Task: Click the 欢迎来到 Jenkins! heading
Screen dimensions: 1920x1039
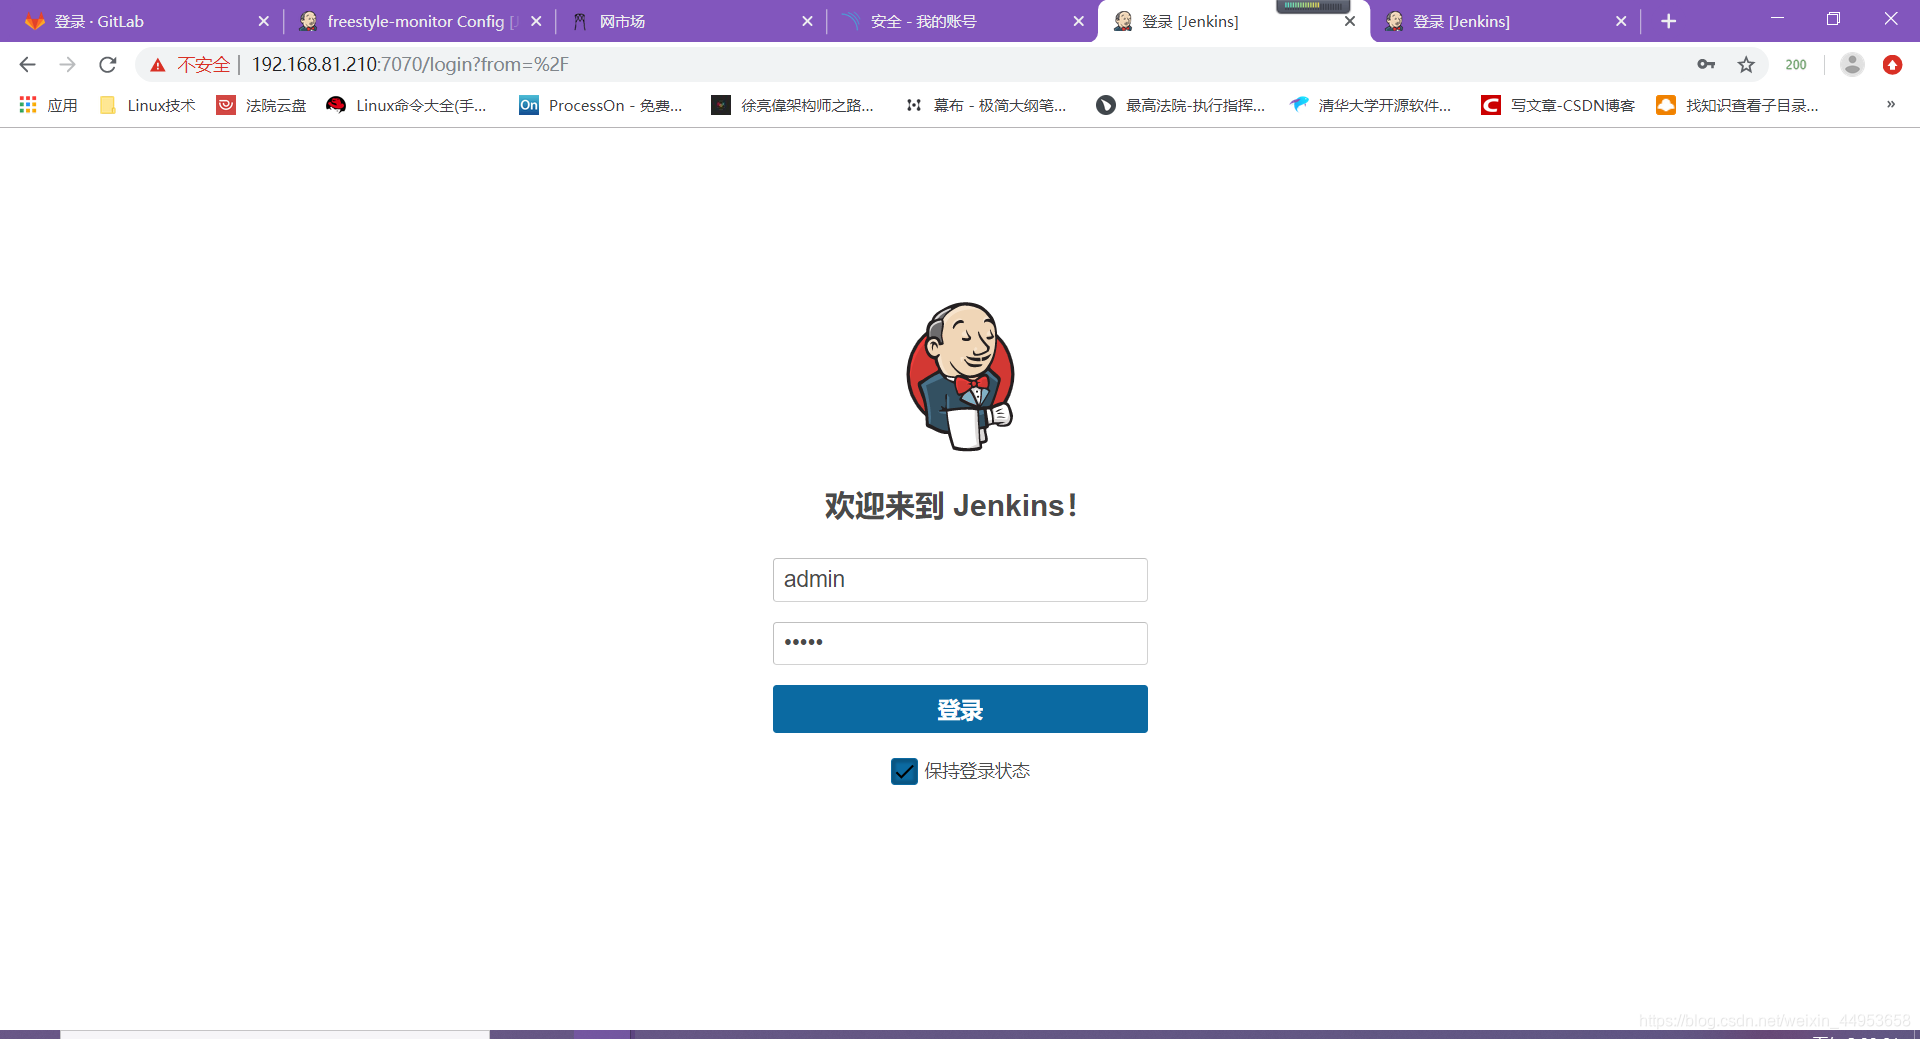Action: tap(951, 506)
